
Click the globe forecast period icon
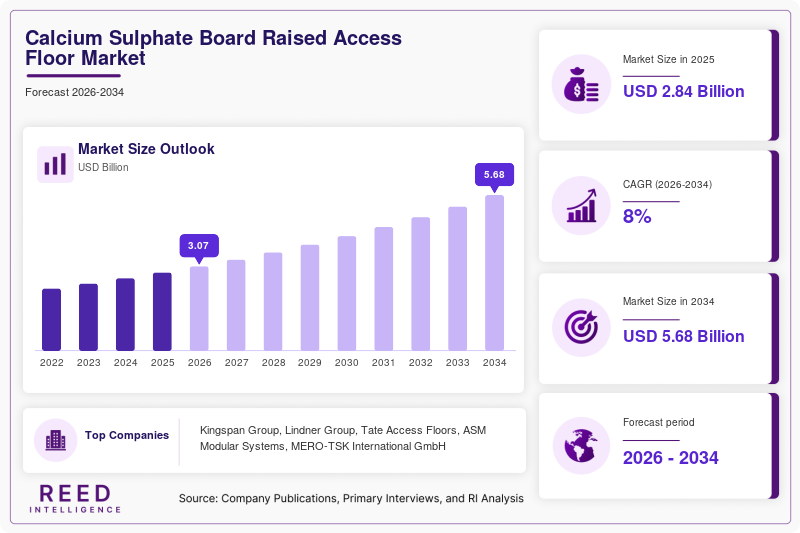pos(581,446)
